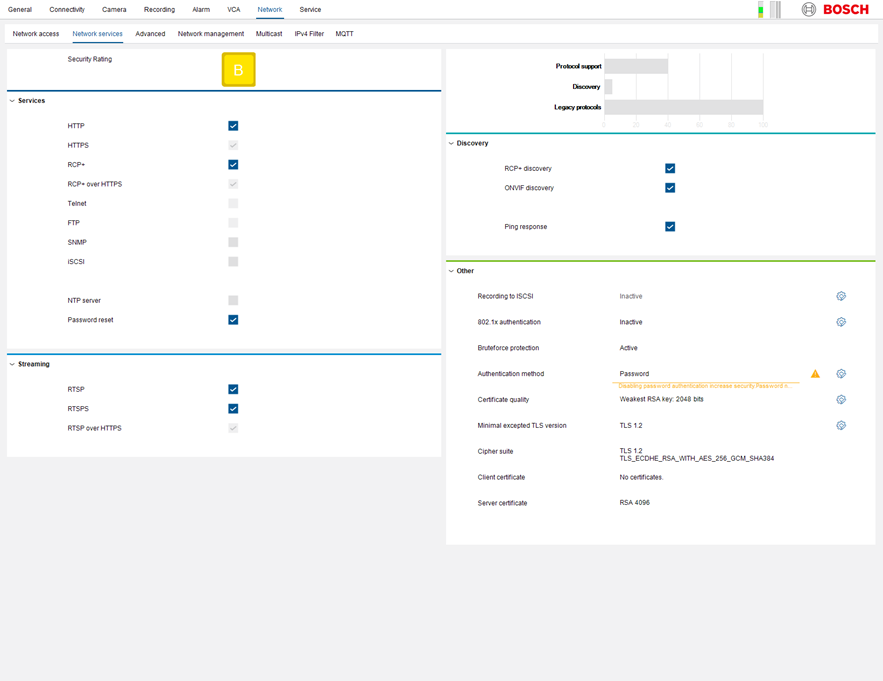Switch to the IPv4 Filter tab
This screenshot has height=681, width=883.
(x=309, y=34)
